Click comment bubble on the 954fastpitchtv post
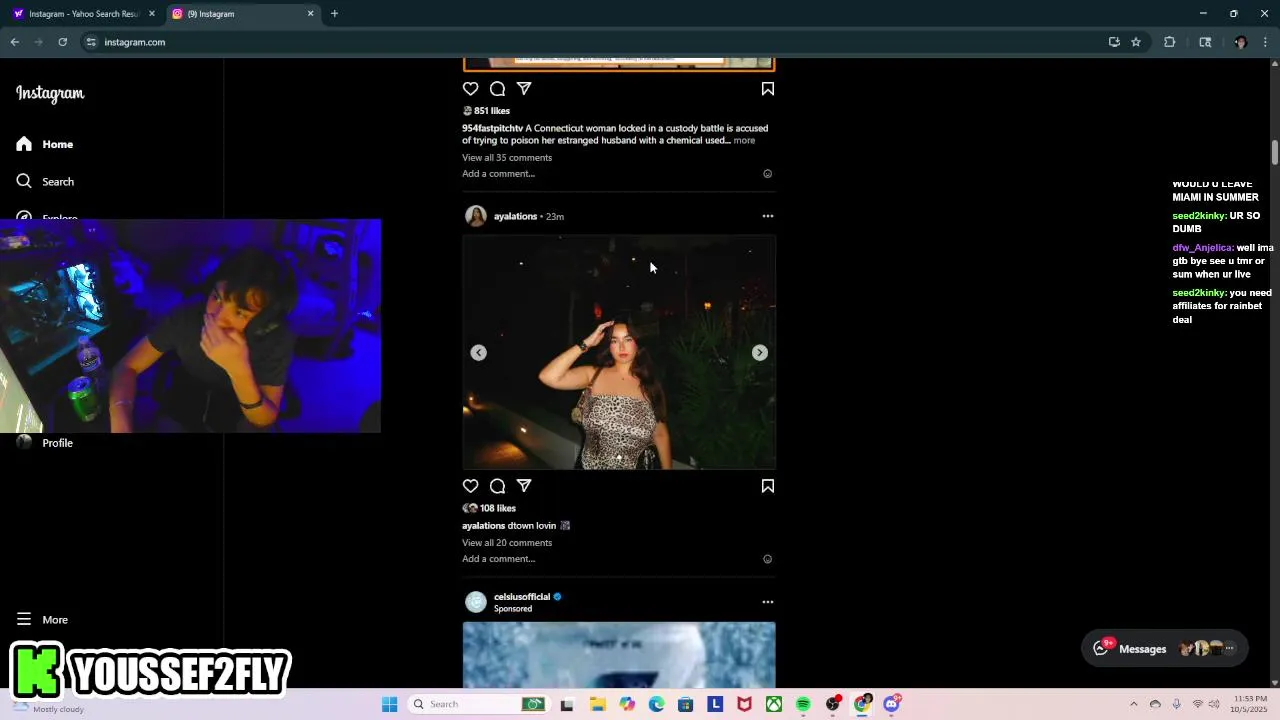This screenshot has height=720, width=1280. (497, 89)
